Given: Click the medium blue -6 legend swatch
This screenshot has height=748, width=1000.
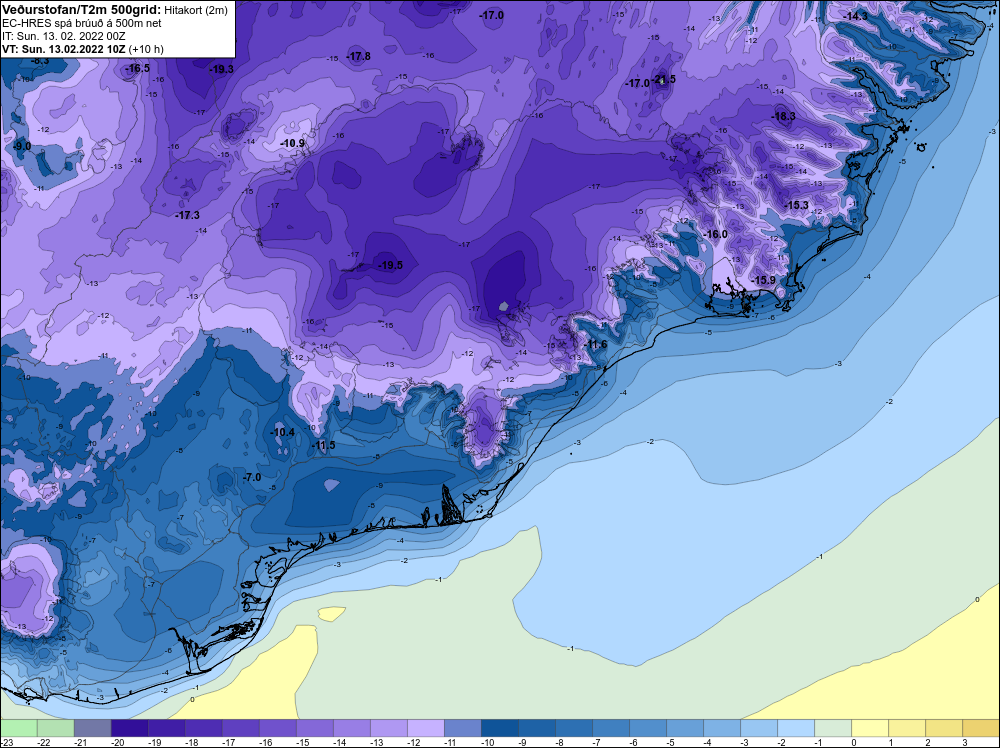Looking at the screenshot, I should 647,728.
